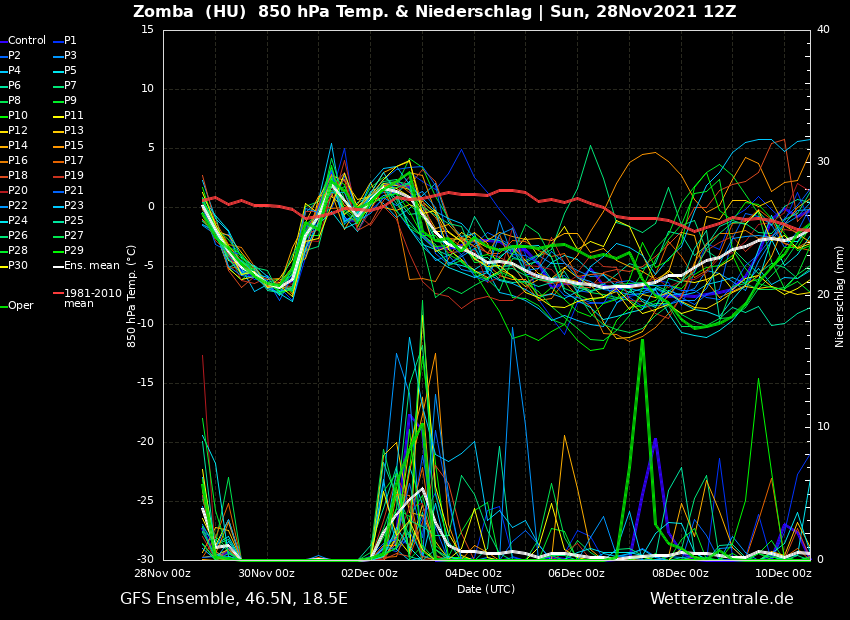Select the Oper legend entry
850x620 pixels.
tap(20, 306)
